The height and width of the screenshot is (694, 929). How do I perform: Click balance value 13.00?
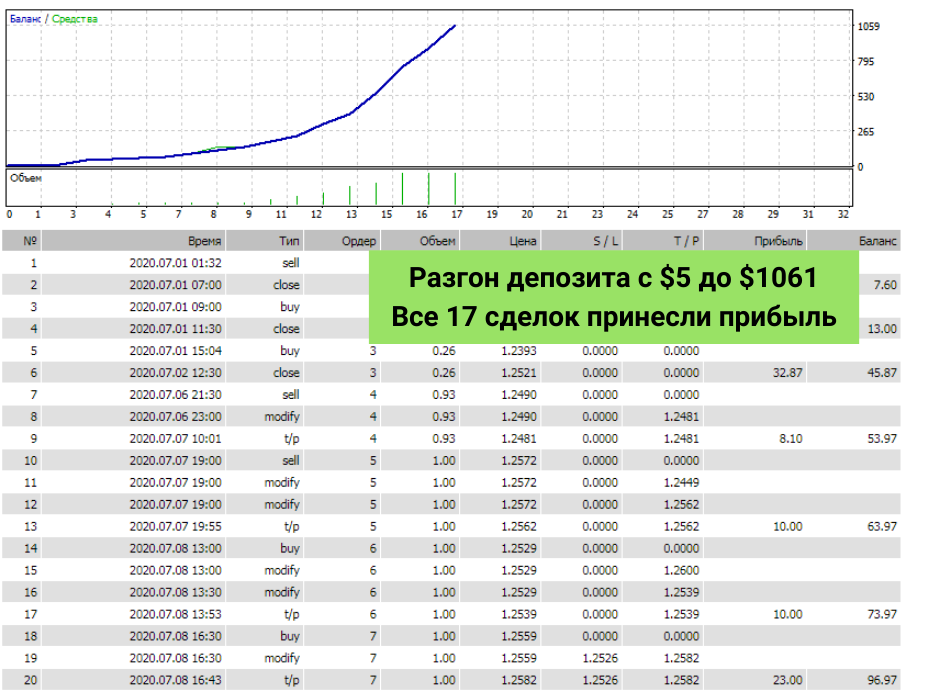(x=882, y=328)
